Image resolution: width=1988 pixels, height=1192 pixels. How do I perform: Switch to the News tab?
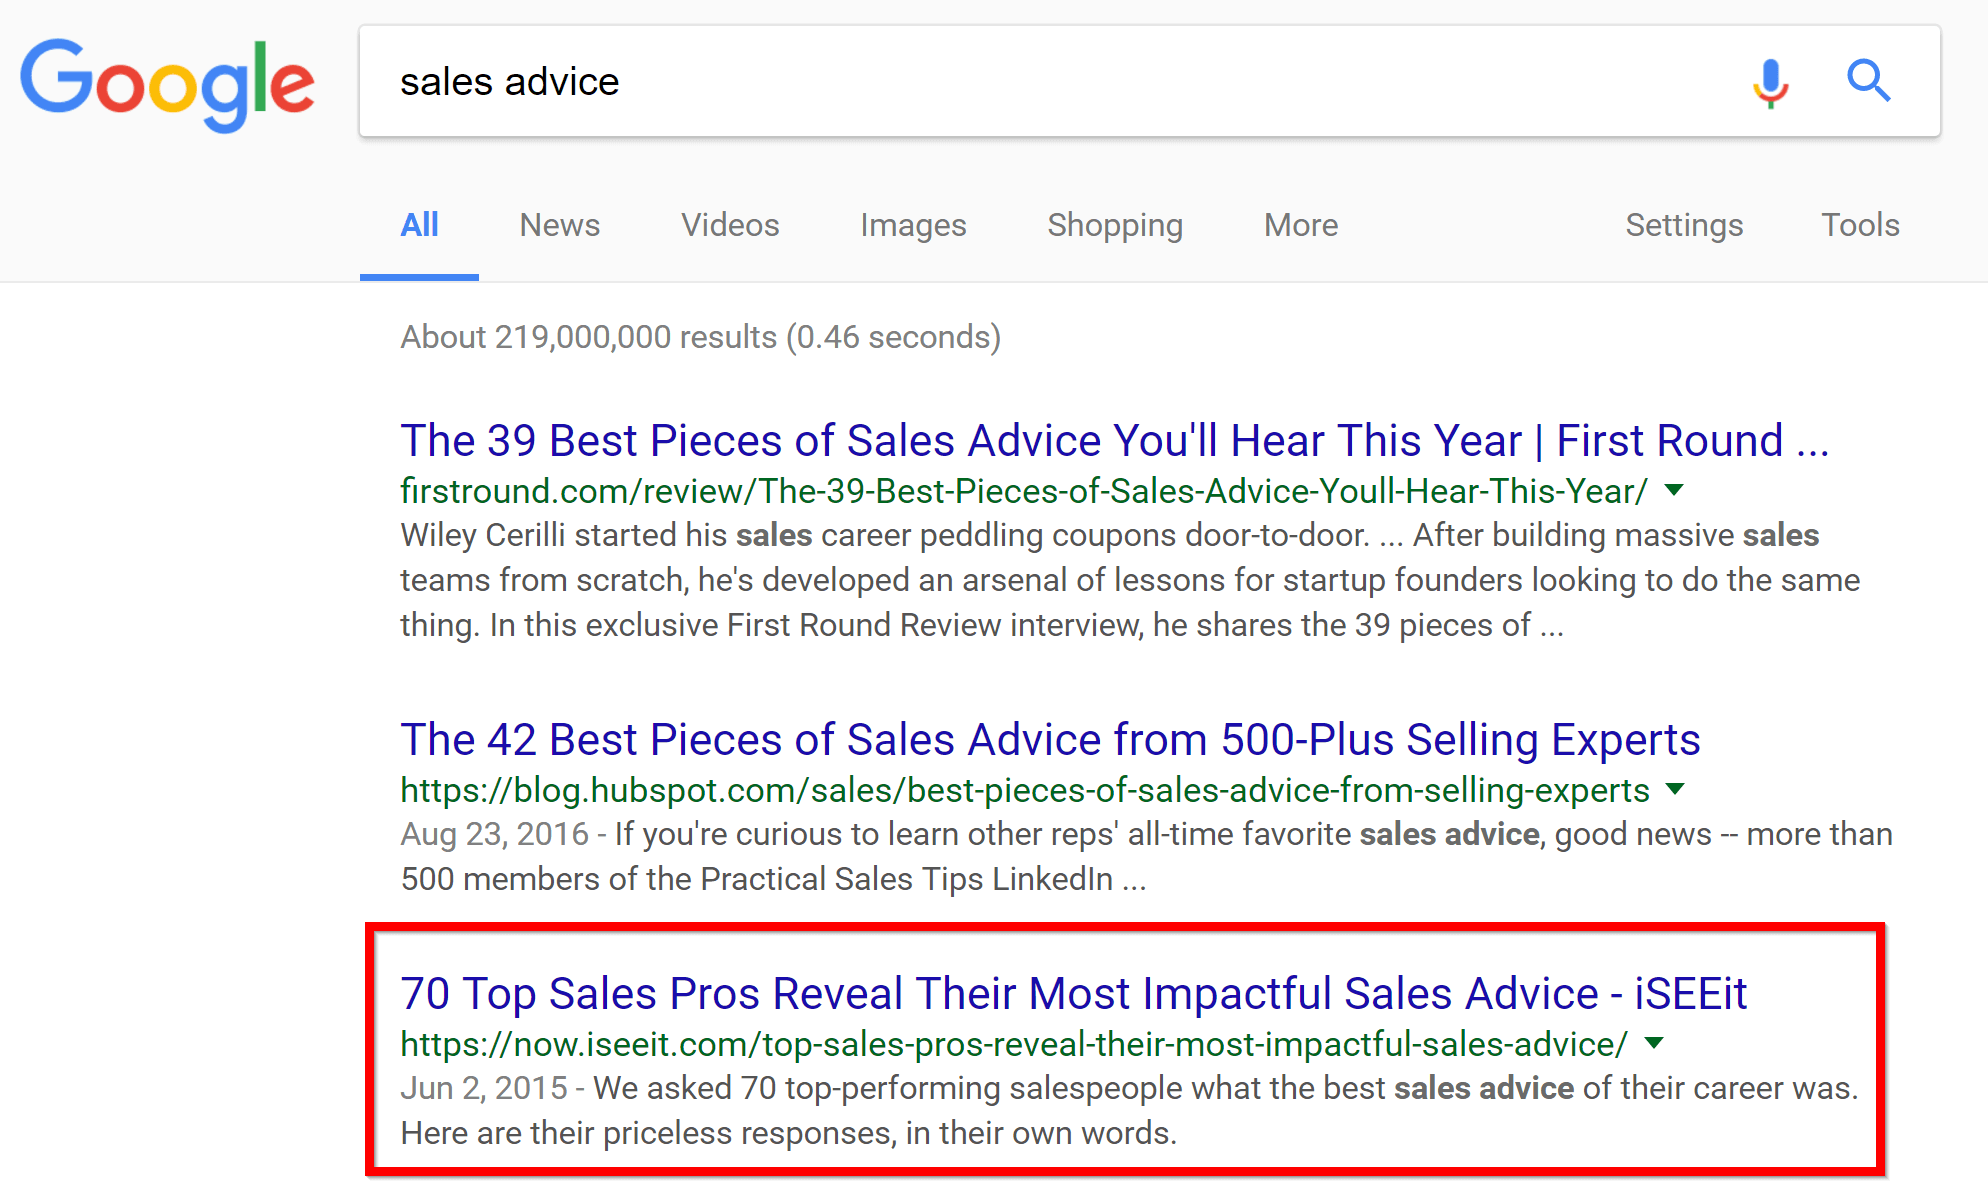(560, 225)
